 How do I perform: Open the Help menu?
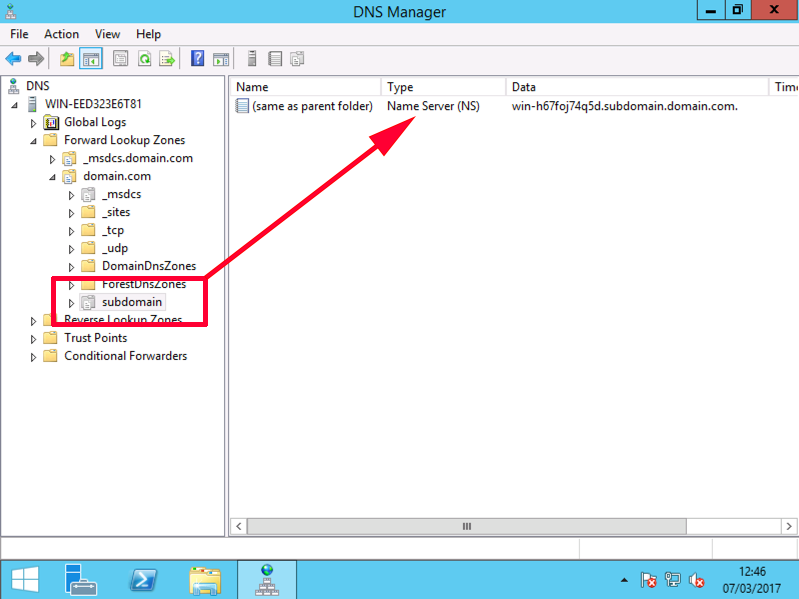148,34
